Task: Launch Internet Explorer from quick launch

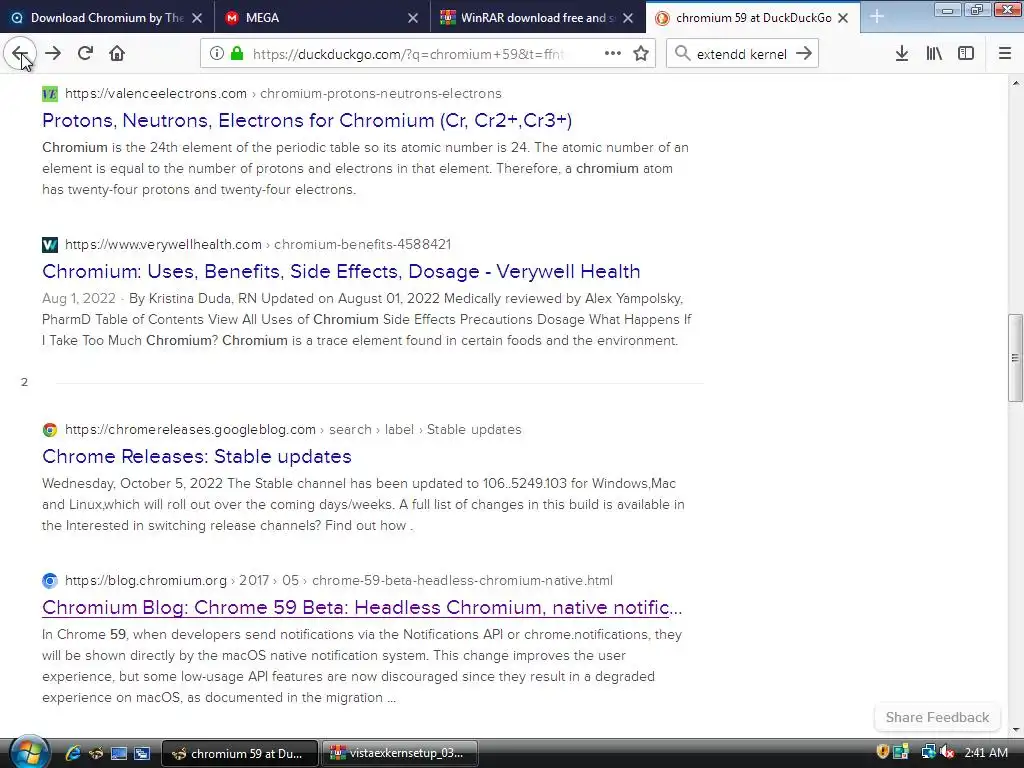Action: point(72,753)
